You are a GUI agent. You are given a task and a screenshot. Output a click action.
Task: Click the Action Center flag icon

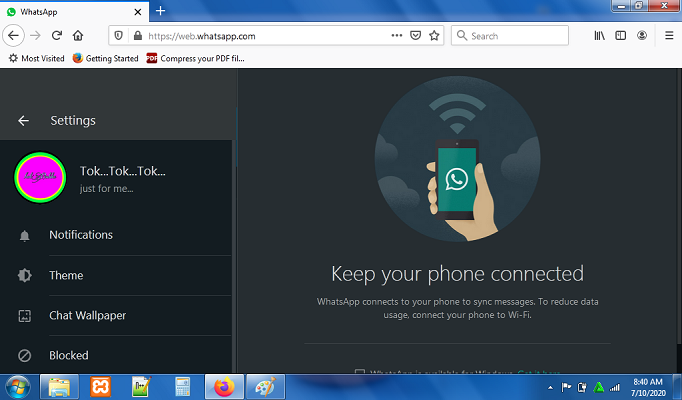pyautogui.click(x=566, y=387)
